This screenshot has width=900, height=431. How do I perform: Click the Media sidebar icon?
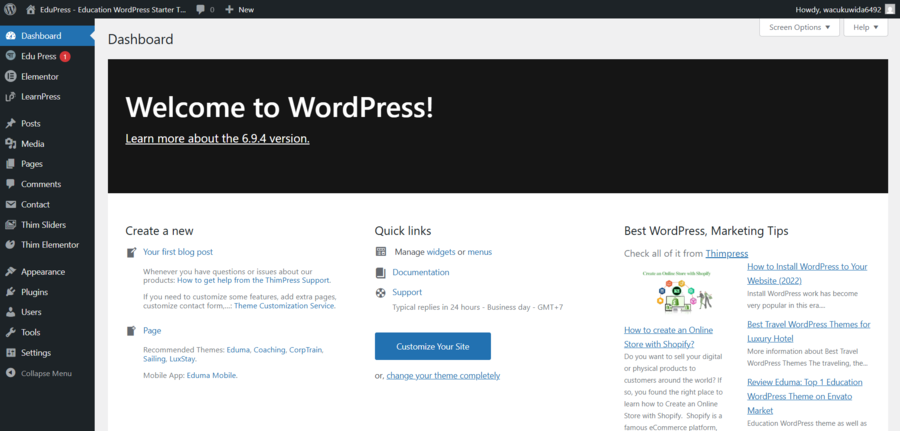coord(10,143)
